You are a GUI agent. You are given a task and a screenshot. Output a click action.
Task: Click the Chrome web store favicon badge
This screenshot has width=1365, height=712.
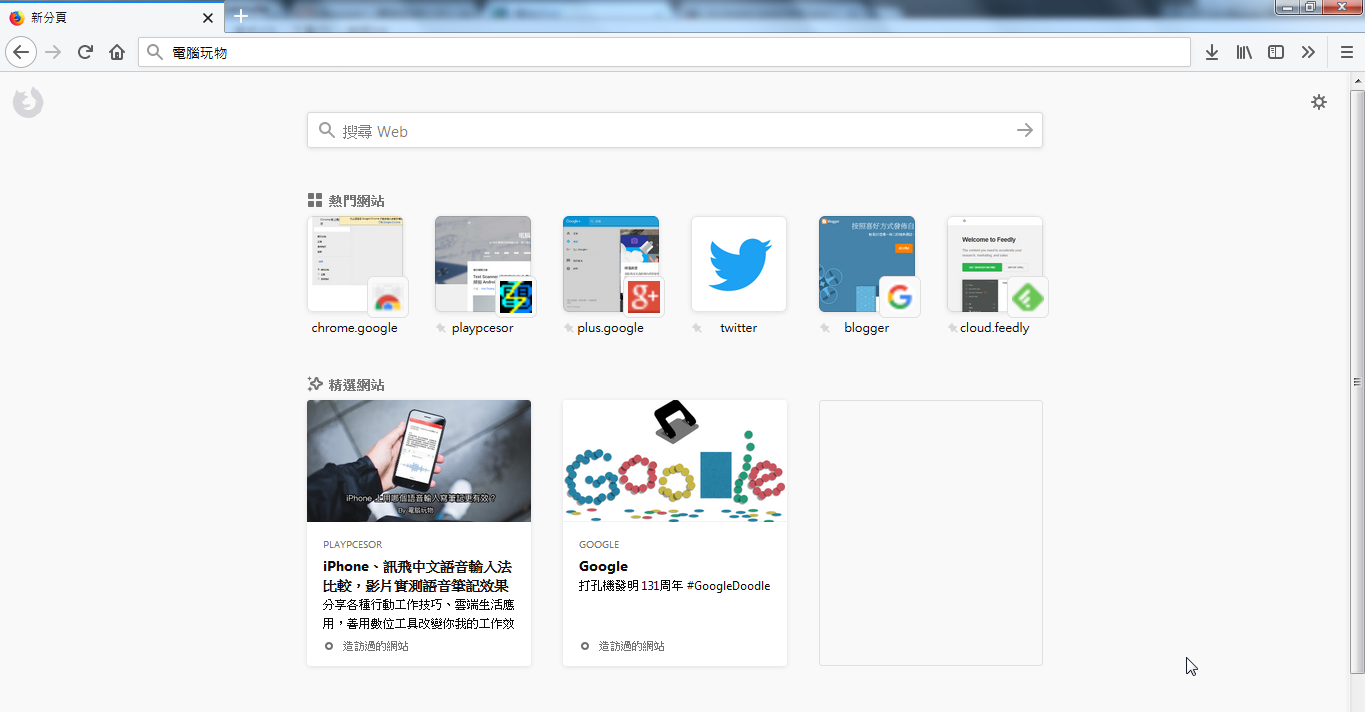point(388,297)
